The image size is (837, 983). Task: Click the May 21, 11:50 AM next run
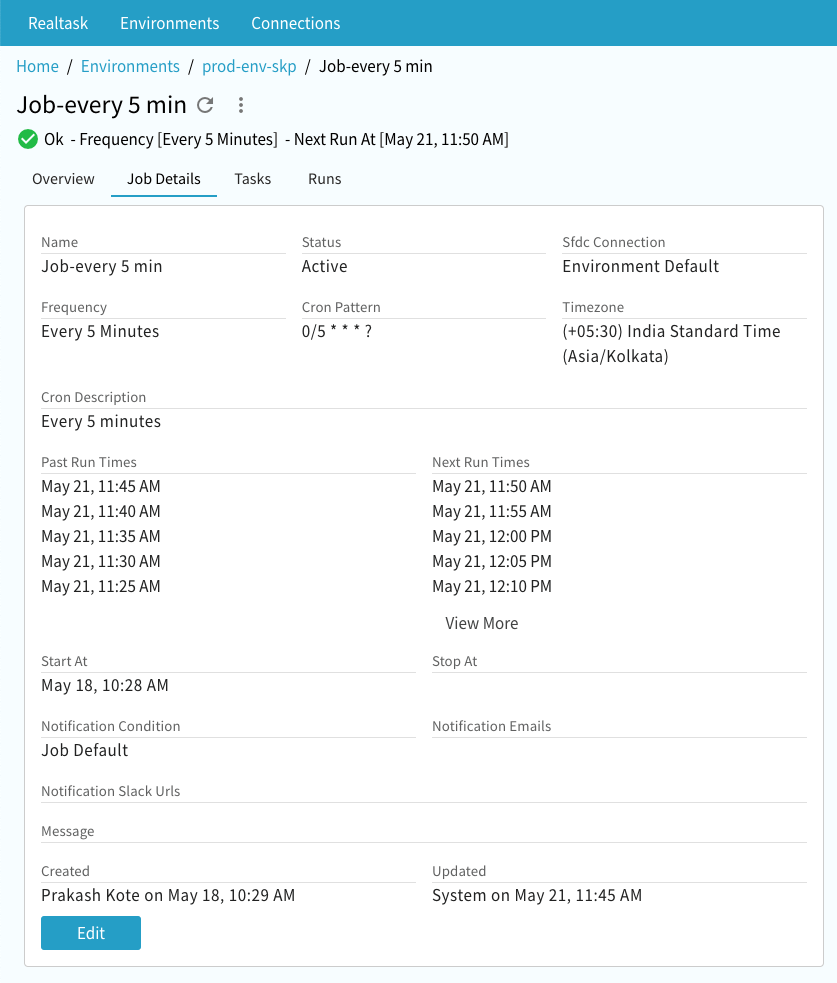click(491, 487)
